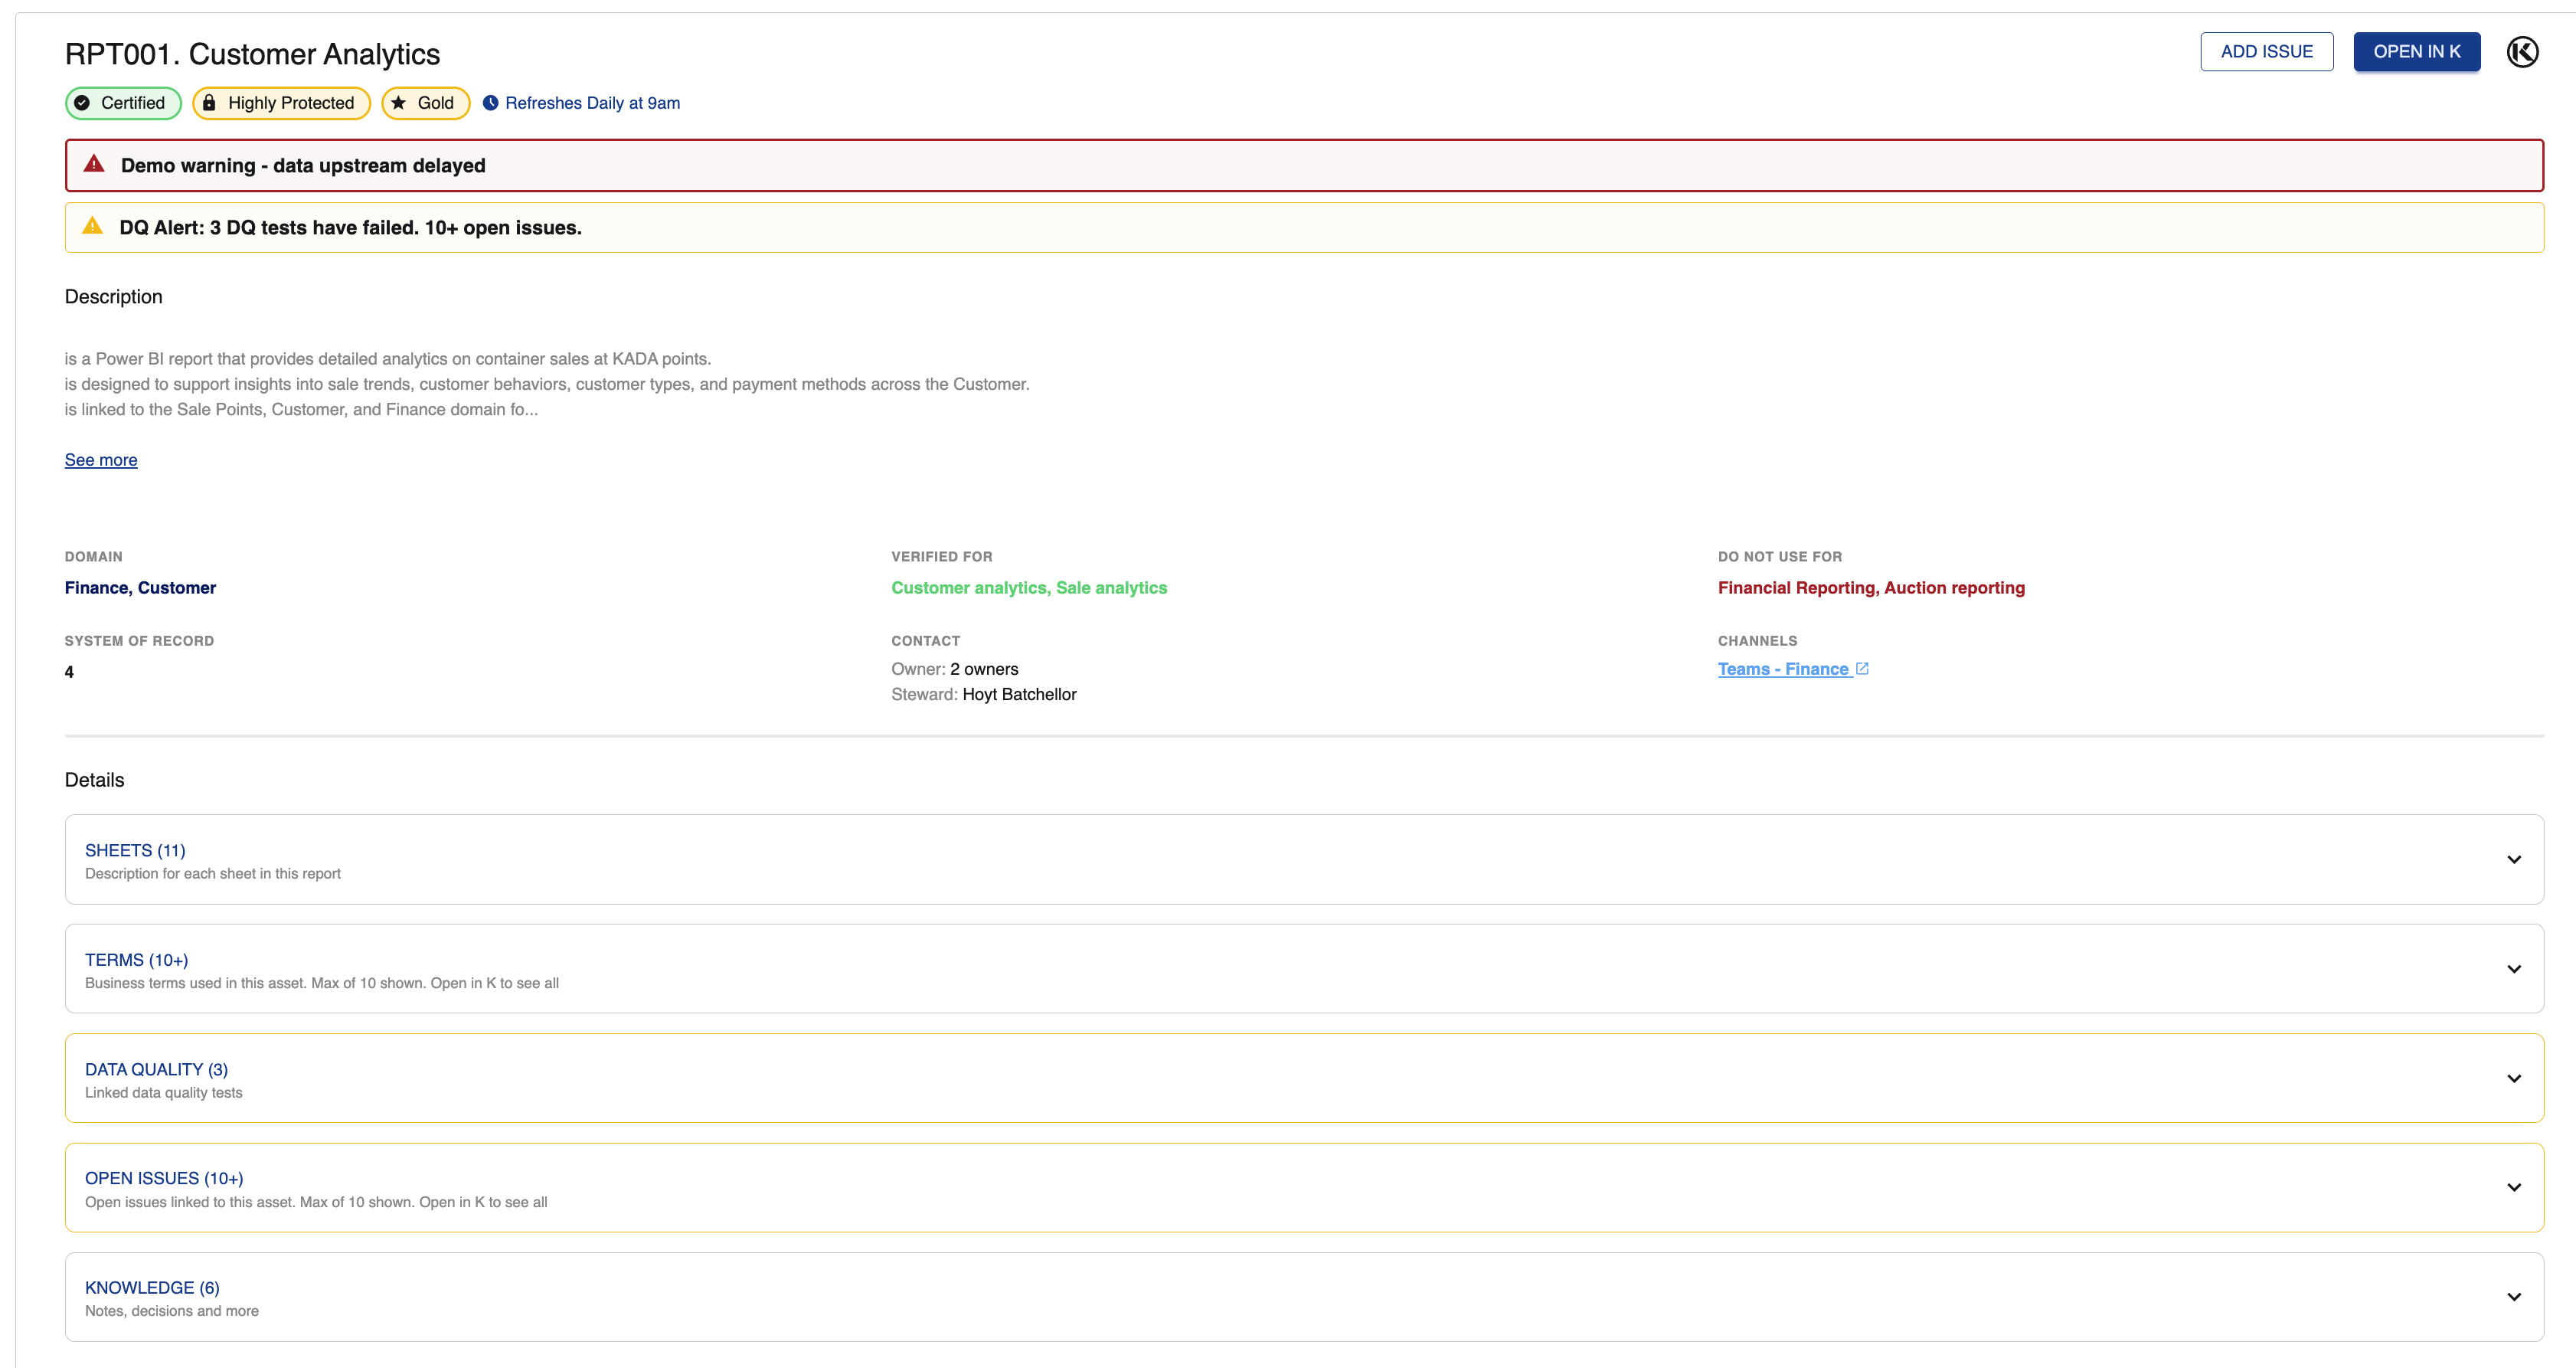The image size is (2576, 1368).
Task: Click the lock icon on Highly Protected
Action: click(209, 103)
